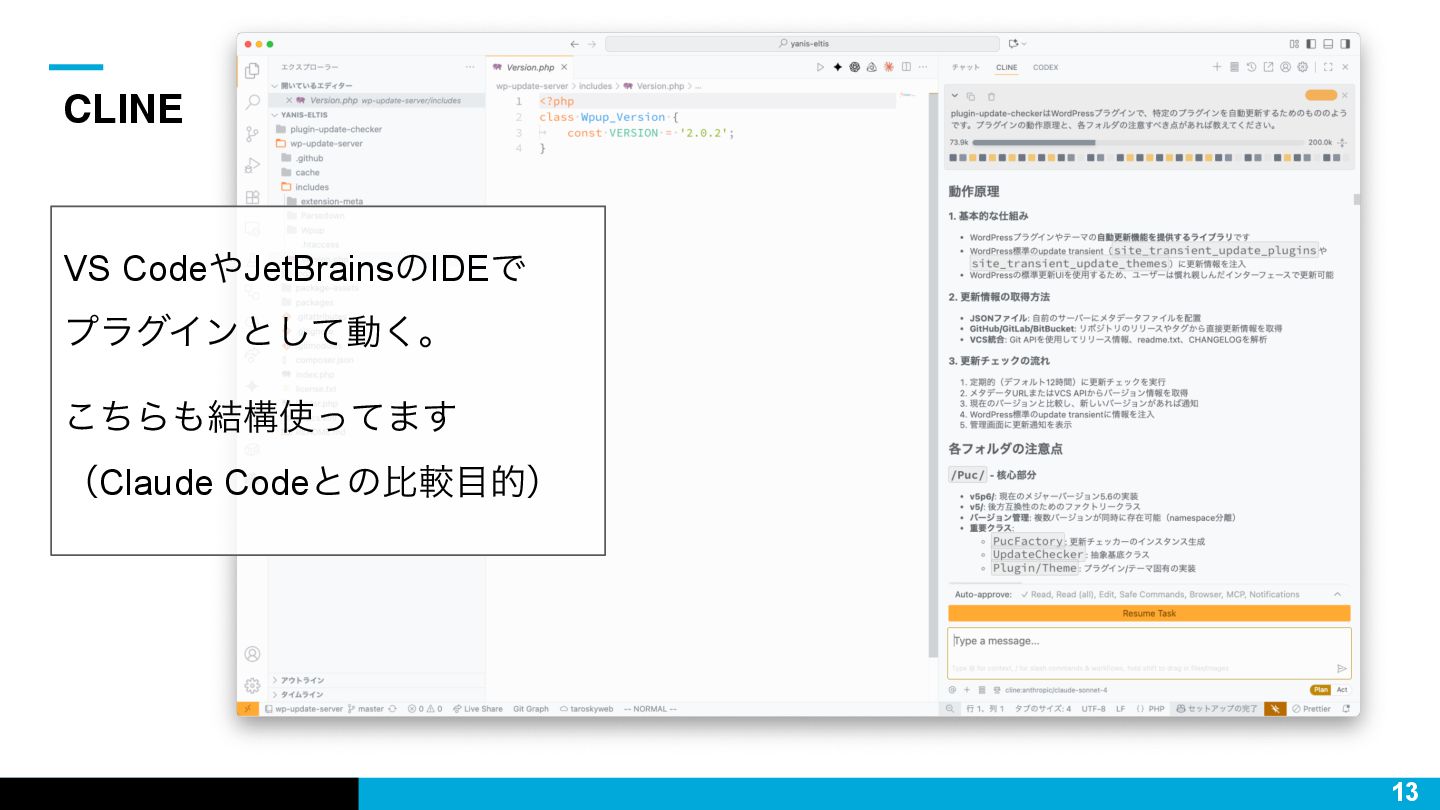Open Cline task history
1440x810 pixels.
1251,67
